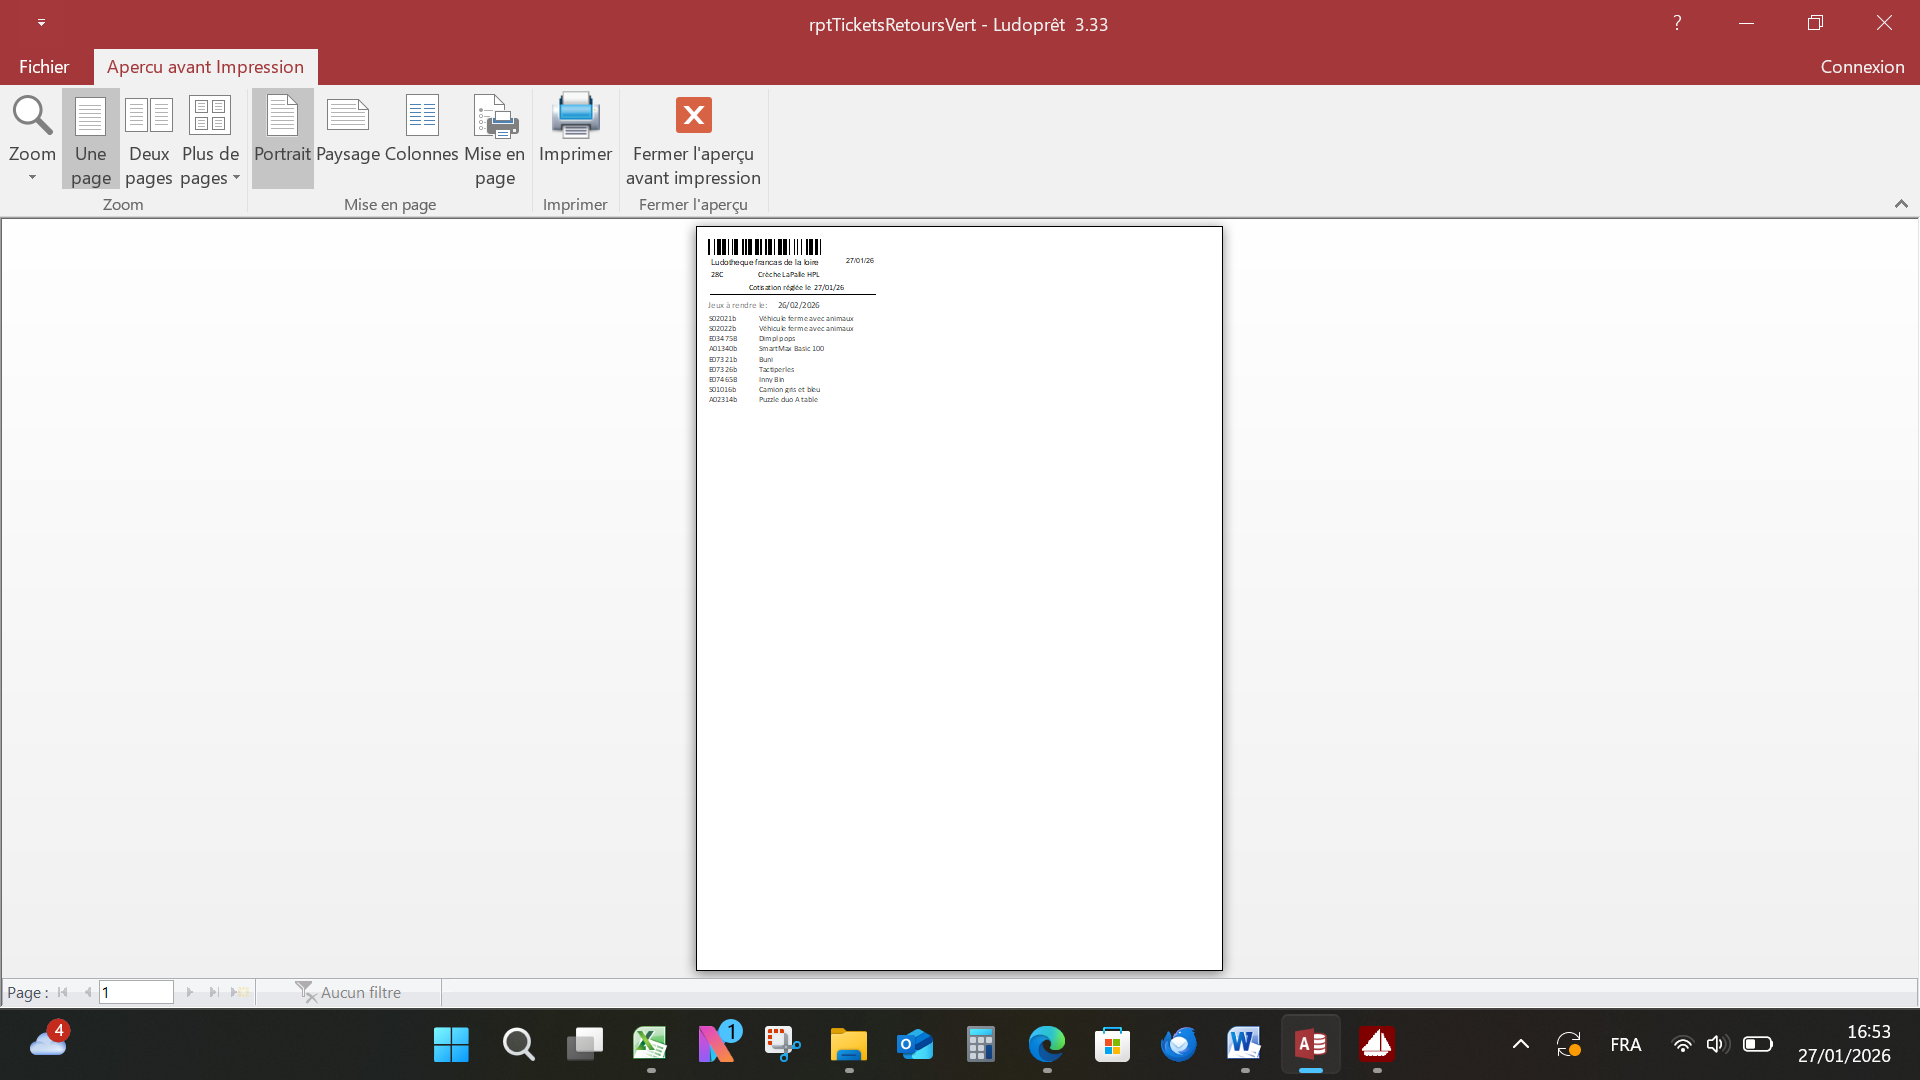Image resolution: width=1920 pixels, height=1080 pixels.
Task: Clear the Aucun filtre filter state
Action: [x=349, y=991]
